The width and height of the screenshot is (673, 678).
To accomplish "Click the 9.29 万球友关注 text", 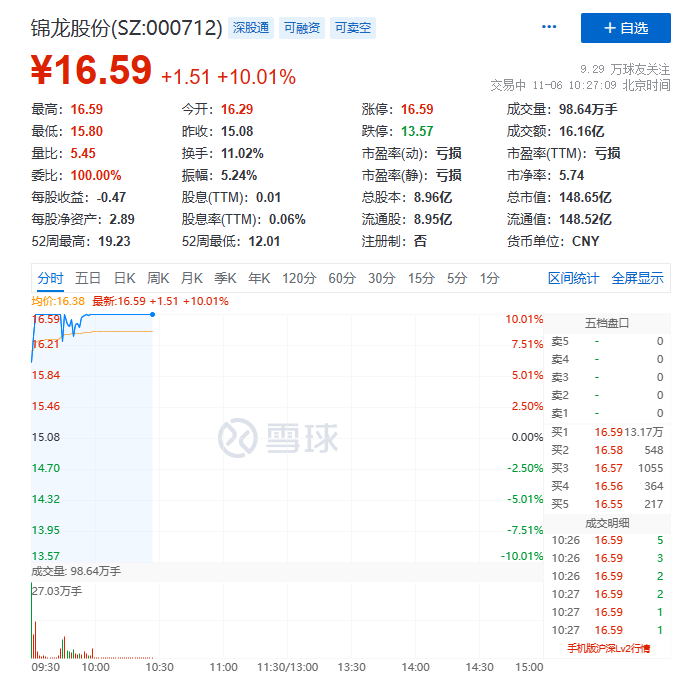I will [625, 69].
